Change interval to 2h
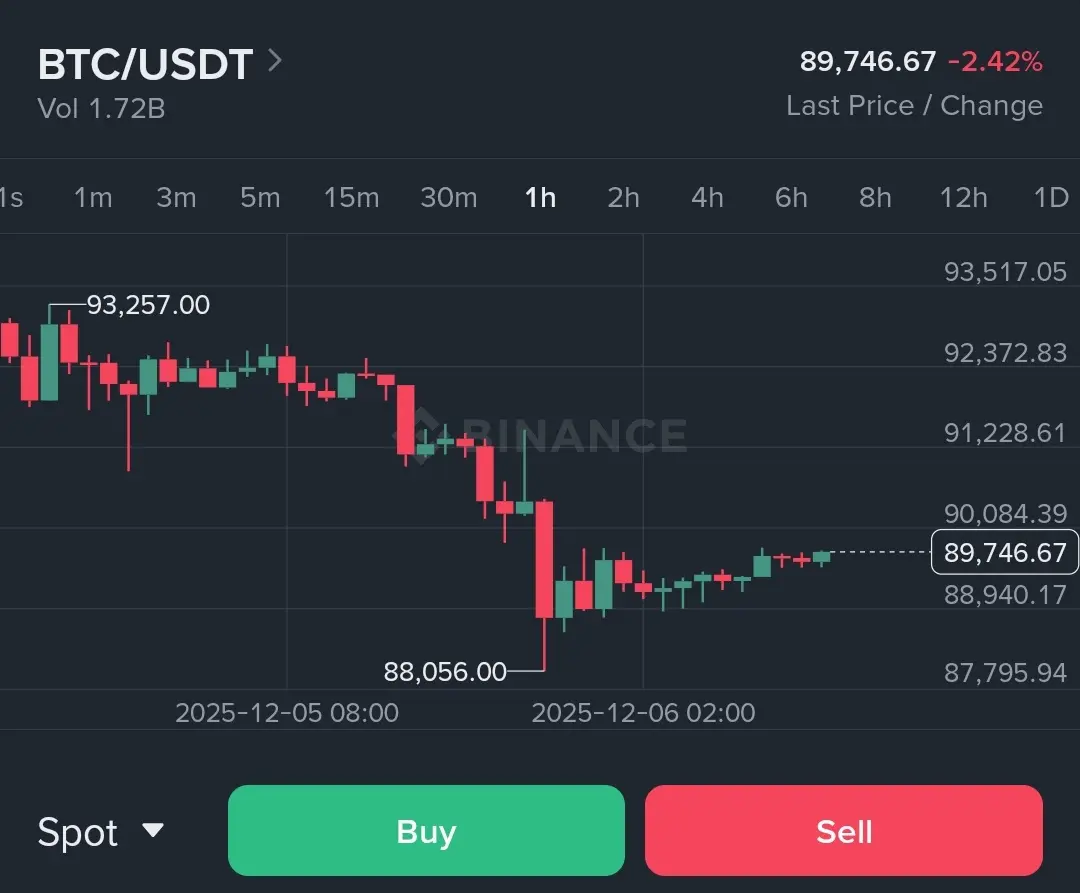The image size is (1080, 893). pyautogui.click(x=623, y=198)
